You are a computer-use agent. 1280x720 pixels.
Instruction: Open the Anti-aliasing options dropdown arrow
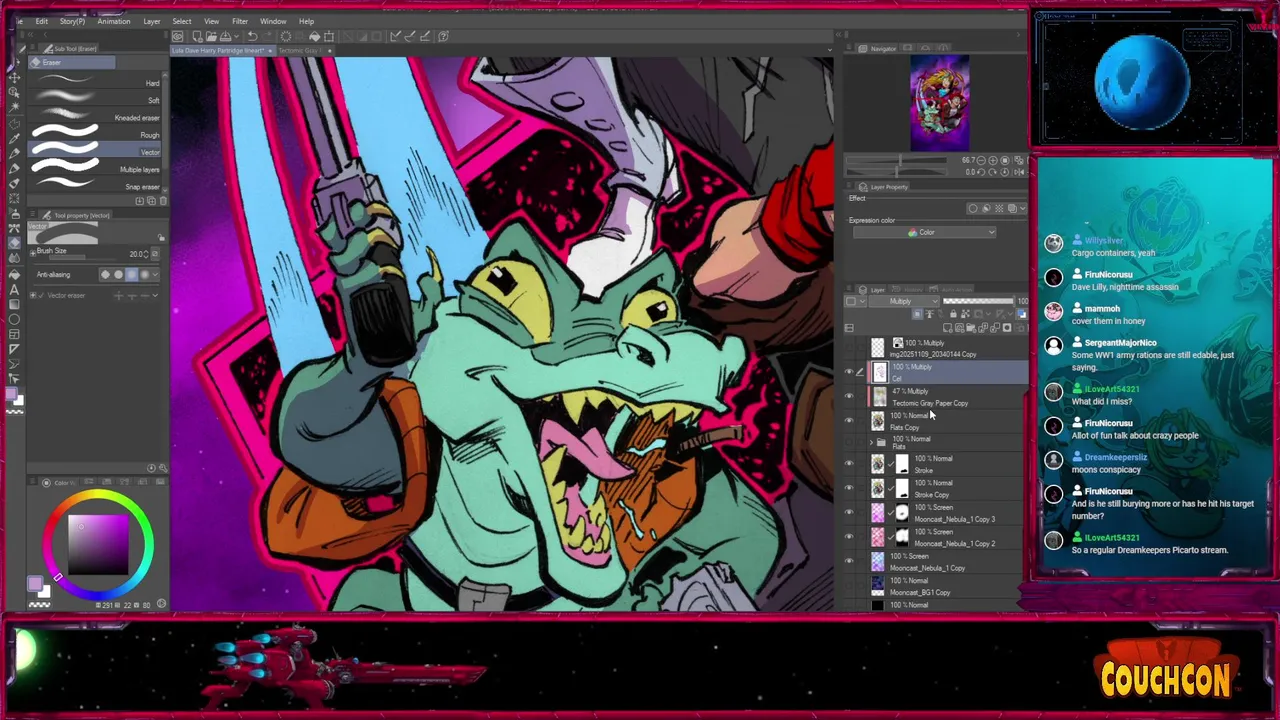156,275
